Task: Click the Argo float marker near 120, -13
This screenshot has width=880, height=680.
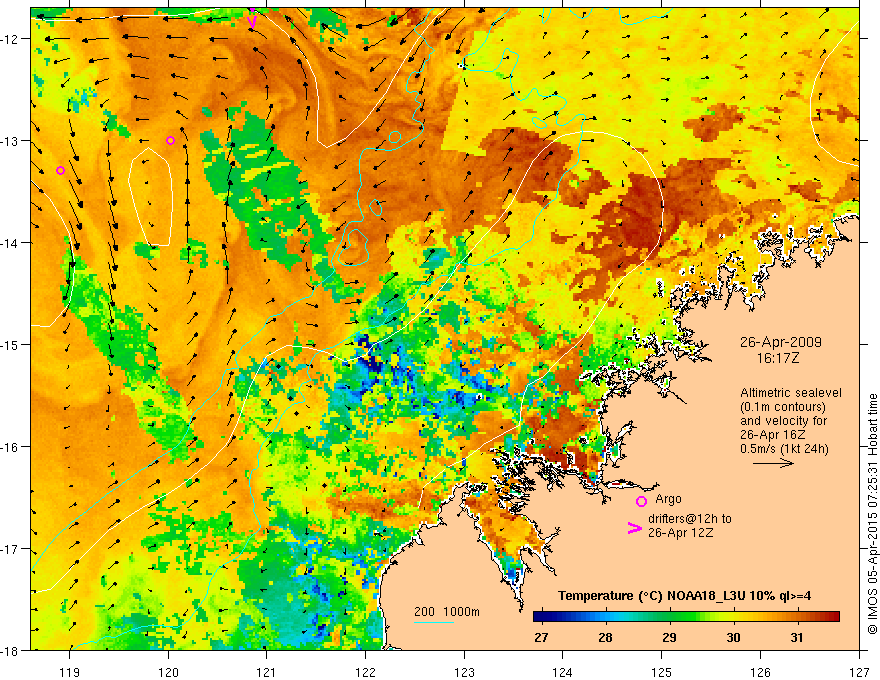Action: click(x=171, y=140)
